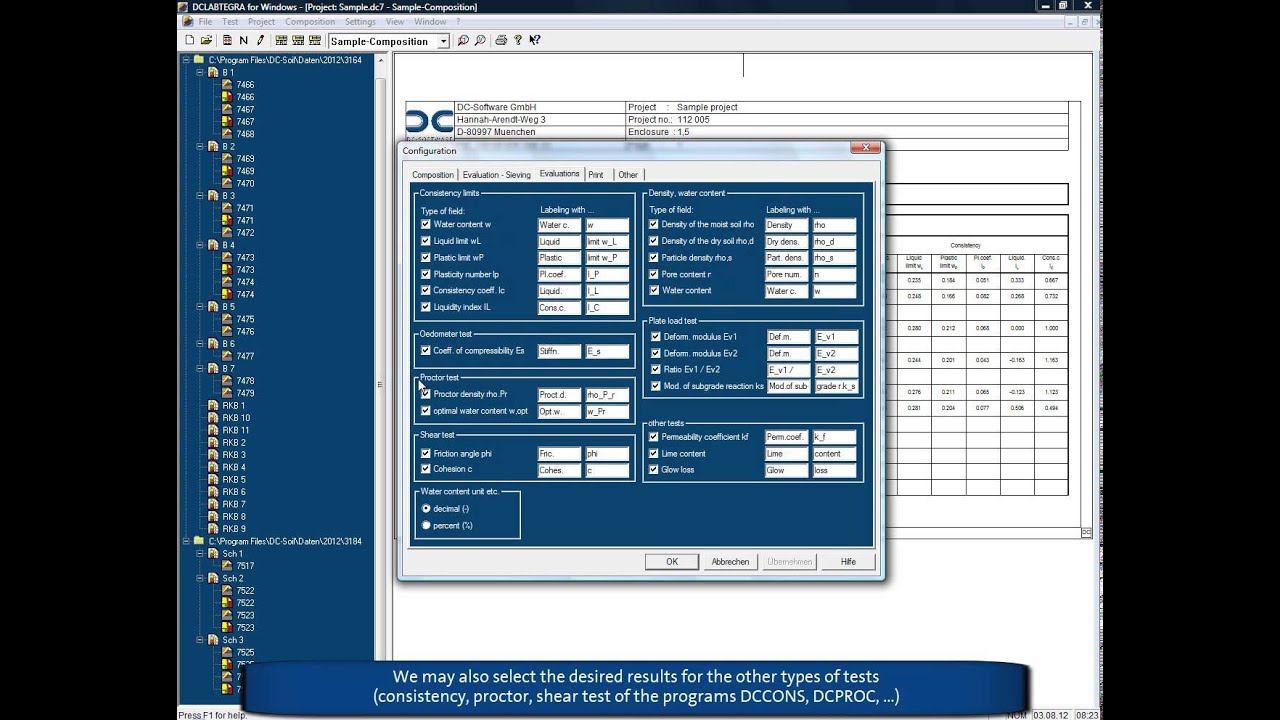Click the red table icon beside the N button

[x=227, y=41]
